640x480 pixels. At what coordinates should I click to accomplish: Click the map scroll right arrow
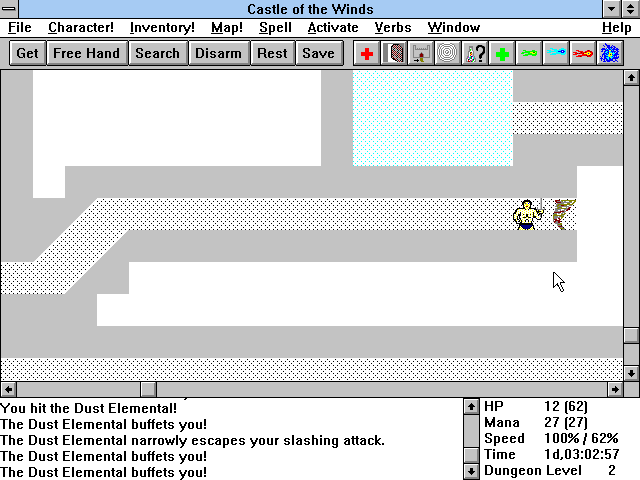pos(615,389)
